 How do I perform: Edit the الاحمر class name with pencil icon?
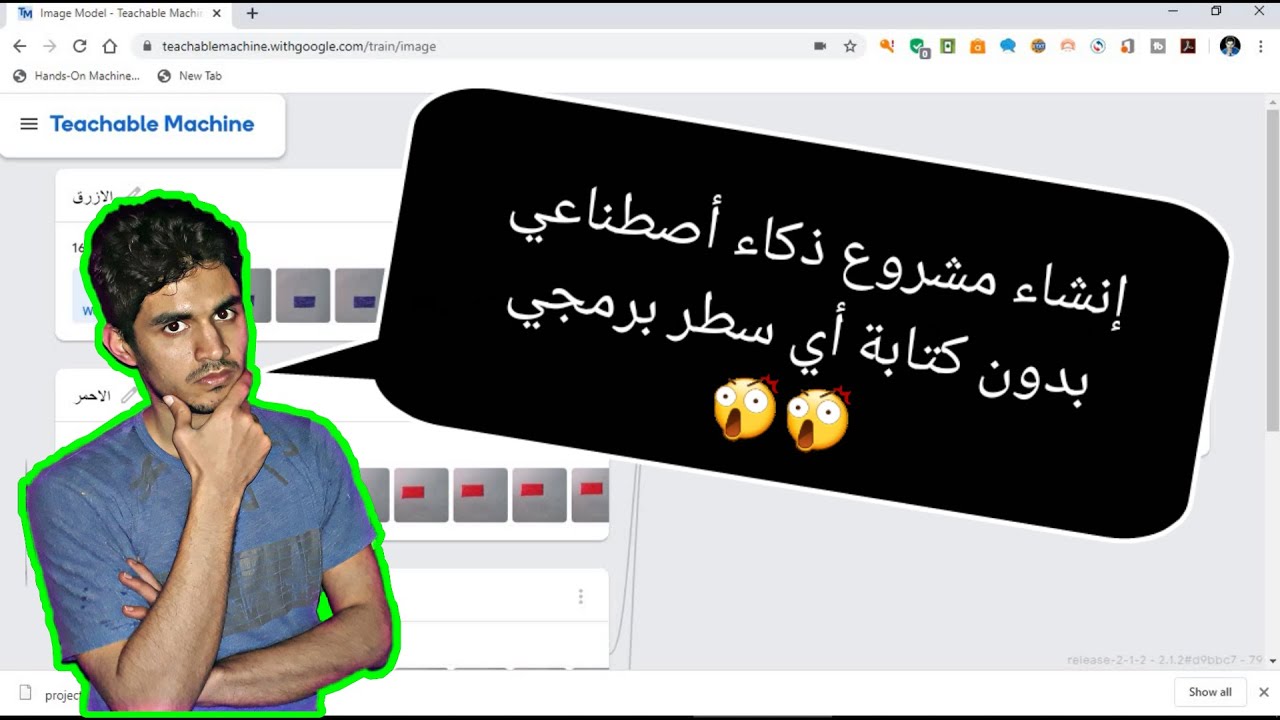click(x=129, y=396)
